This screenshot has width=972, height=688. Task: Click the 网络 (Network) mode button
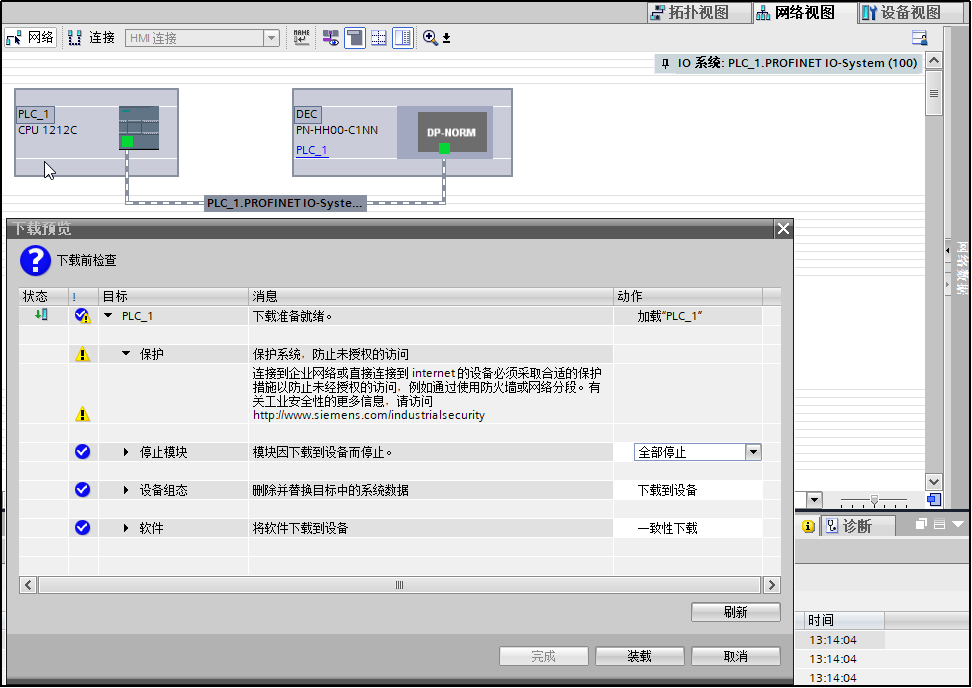click(30, 38)
